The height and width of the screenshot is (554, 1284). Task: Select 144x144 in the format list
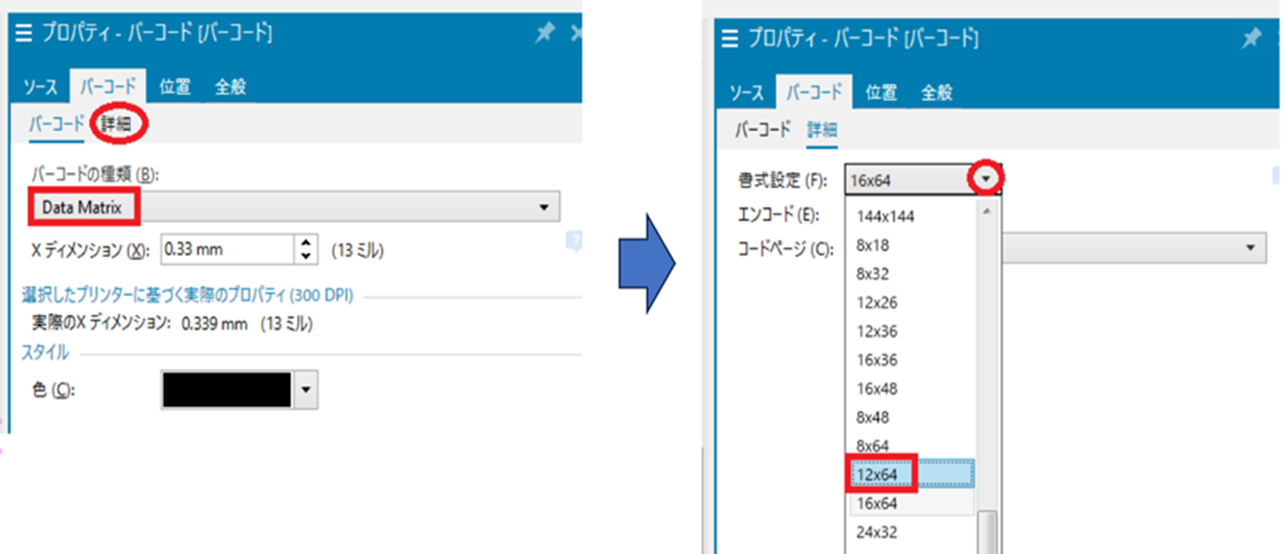[x=886, y=216]
